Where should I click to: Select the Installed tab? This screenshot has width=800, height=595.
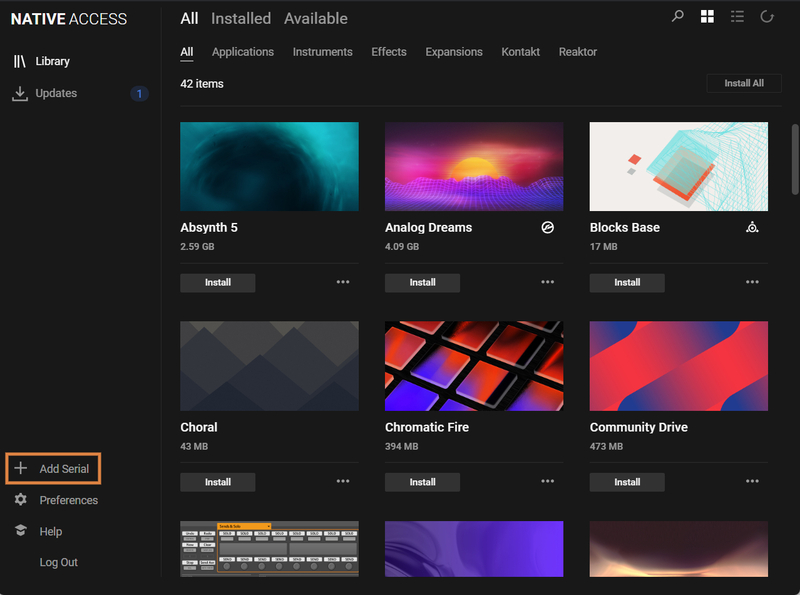pyautogui.click(x=240, y=18)
